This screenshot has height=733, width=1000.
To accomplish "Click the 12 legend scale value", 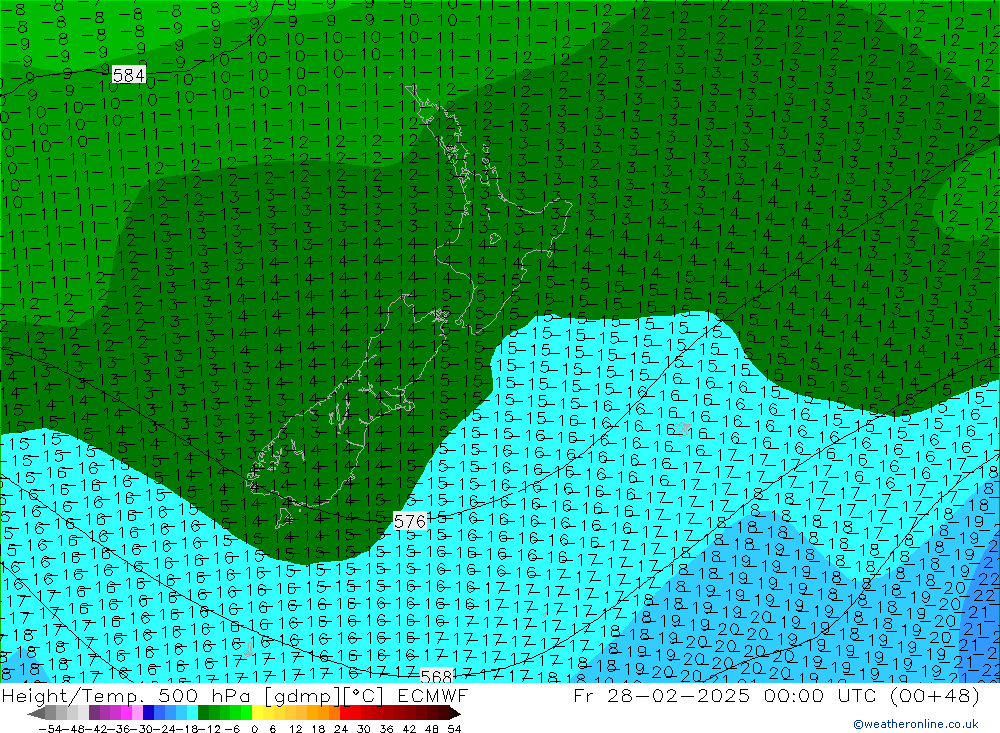I will (295, 729).
